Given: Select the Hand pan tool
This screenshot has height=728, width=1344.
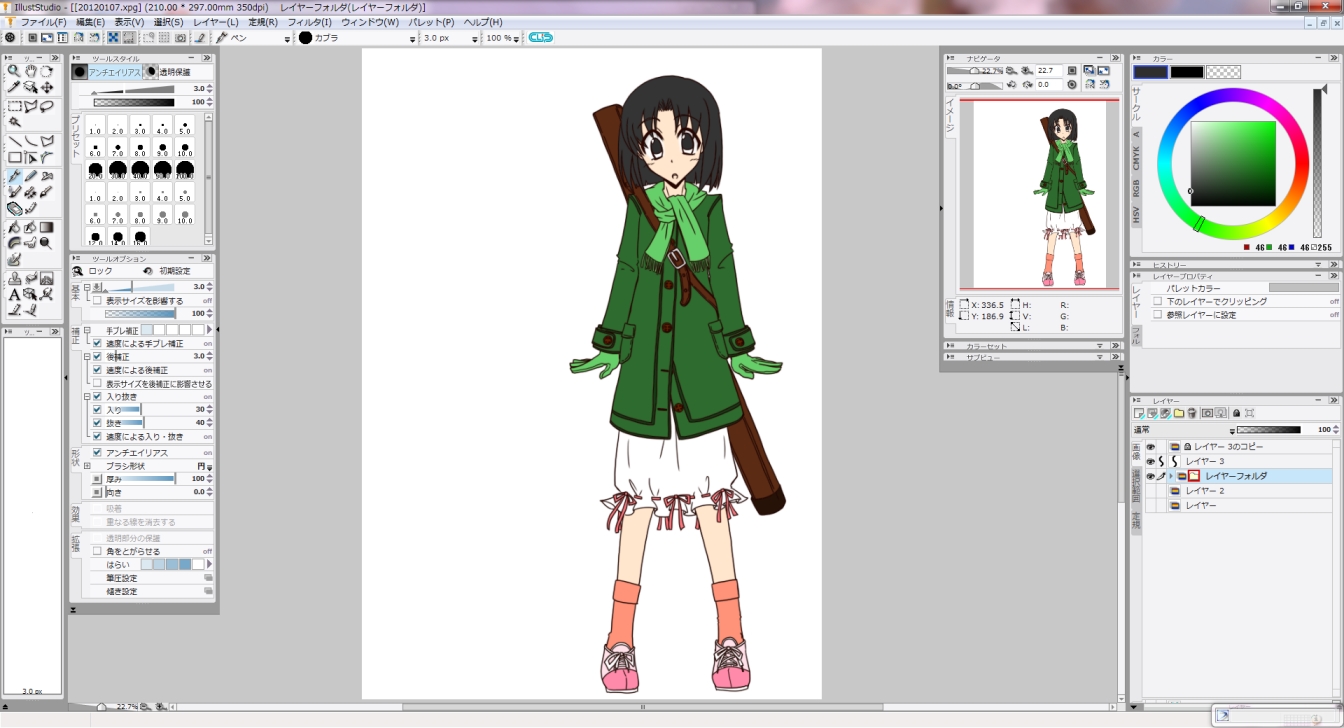Looking at the screenshot, I should 30,72.
